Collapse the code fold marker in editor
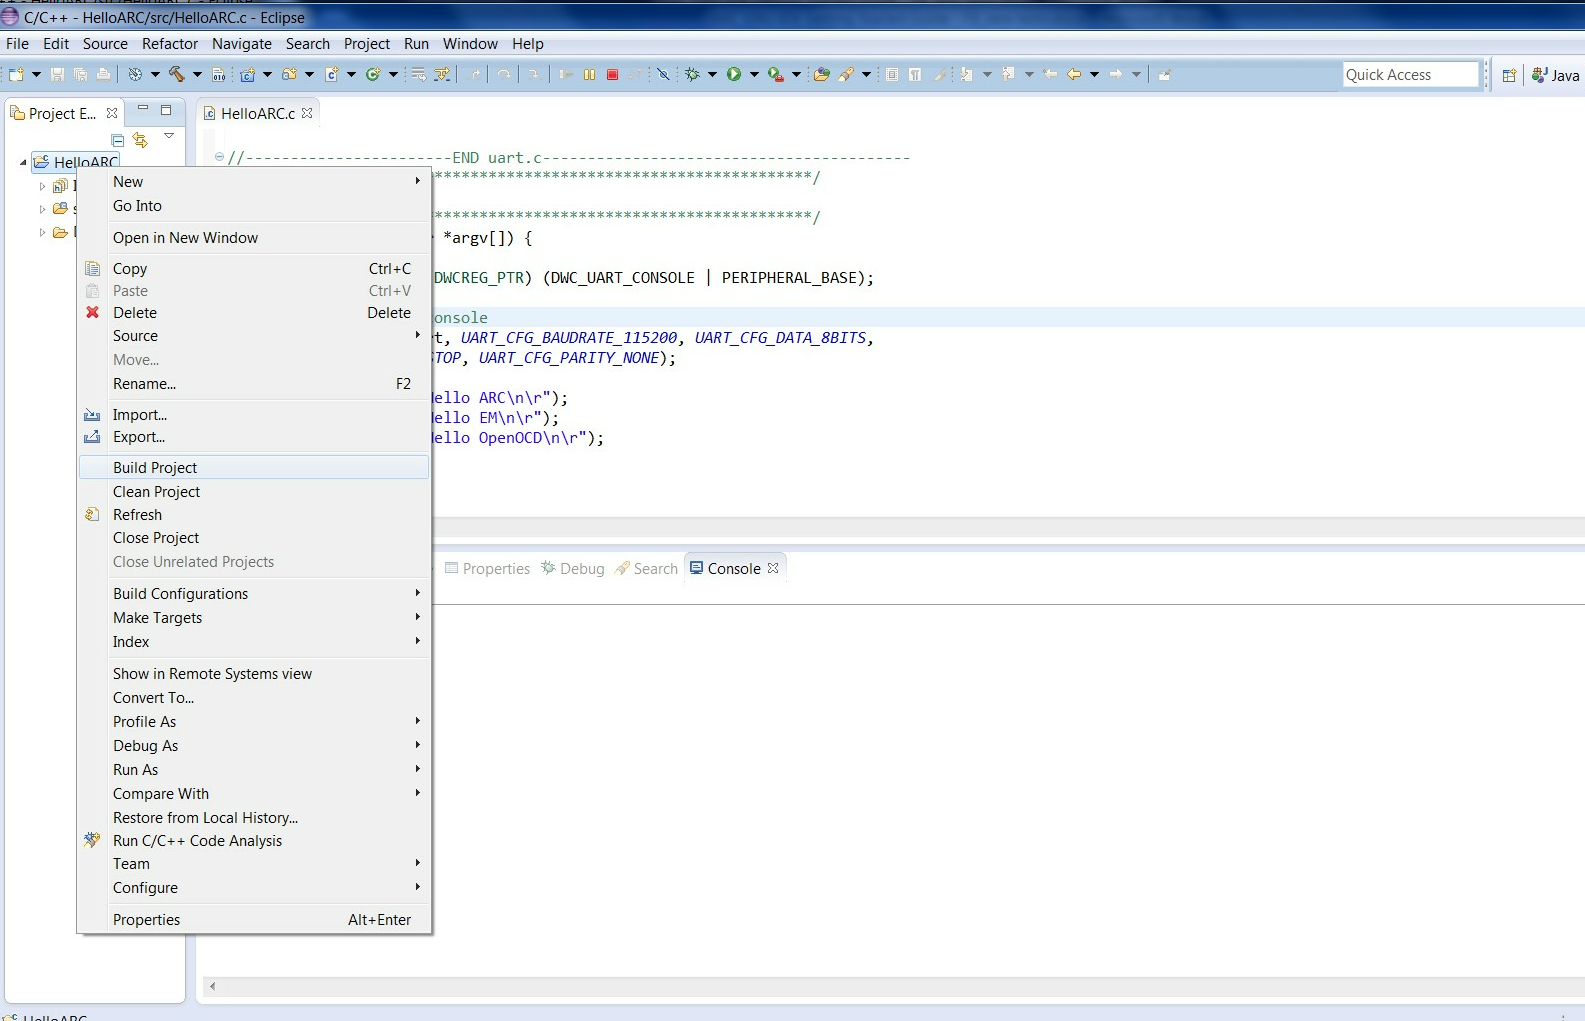Screen dimensions: 1585x1021 [x=219, y=157]
